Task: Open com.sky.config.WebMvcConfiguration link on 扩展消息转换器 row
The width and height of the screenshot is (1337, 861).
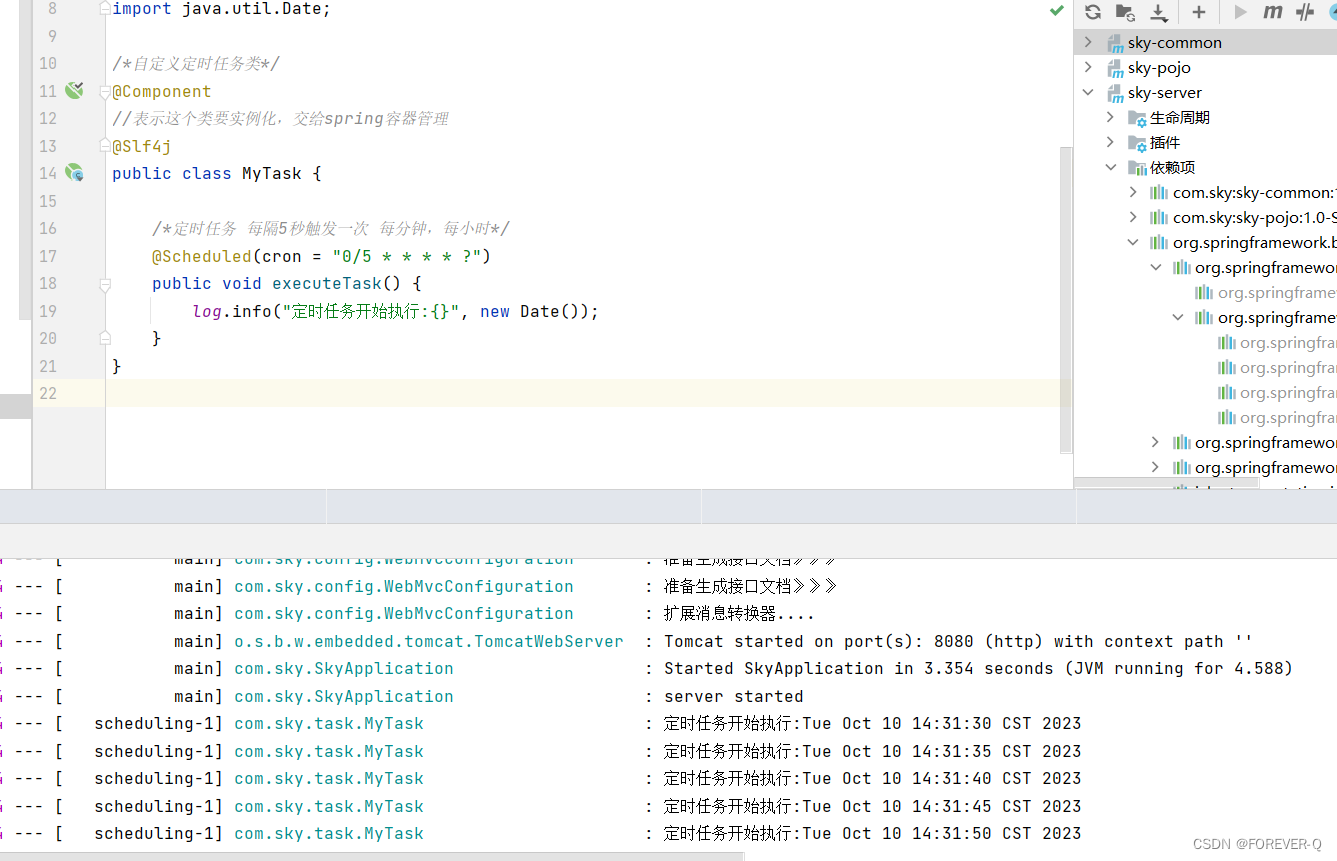Action: click(x=404, y=613)
